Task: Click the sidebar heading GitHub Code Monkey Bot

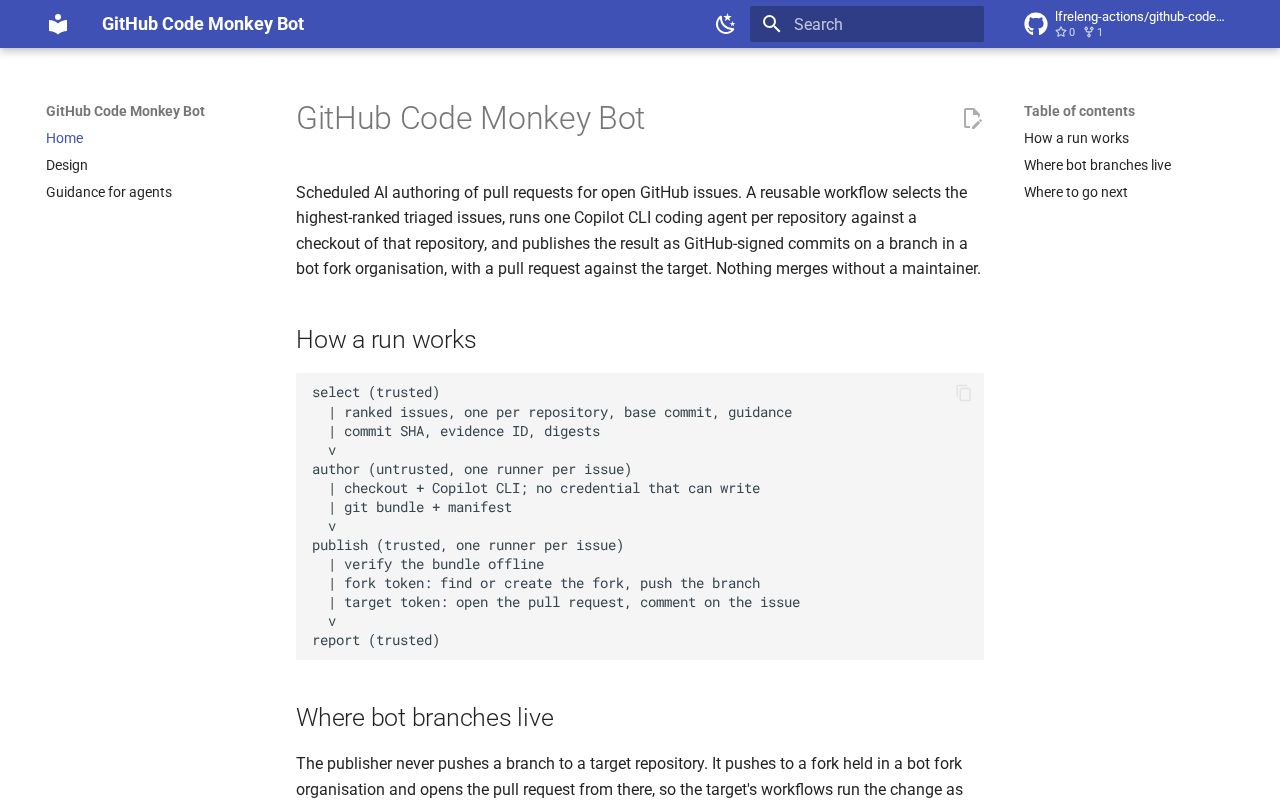Action: point(125,111)
